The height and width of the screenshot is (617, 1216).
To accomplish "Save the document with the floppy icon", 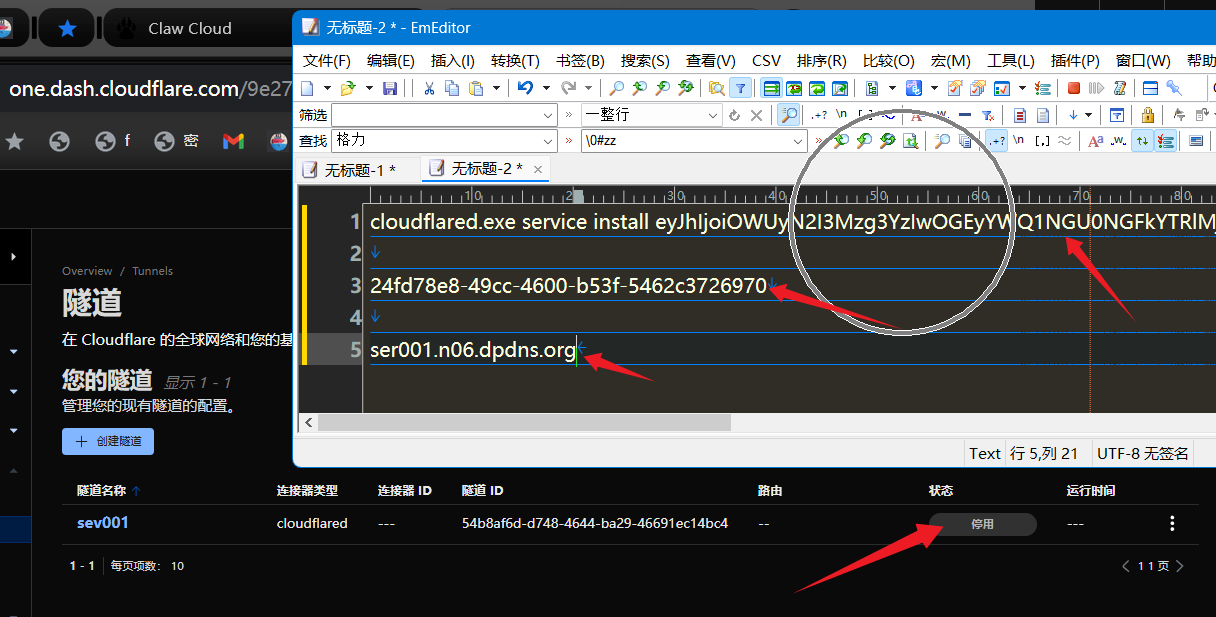I will 390,88.
